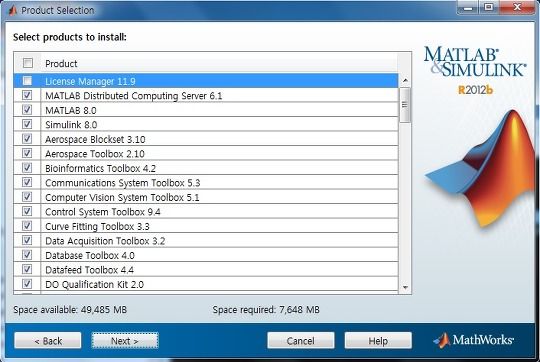Select Curve Fitting Toolbox 3.3 row text
This screenshot has width=540, height=362.
tap(97, 226)
